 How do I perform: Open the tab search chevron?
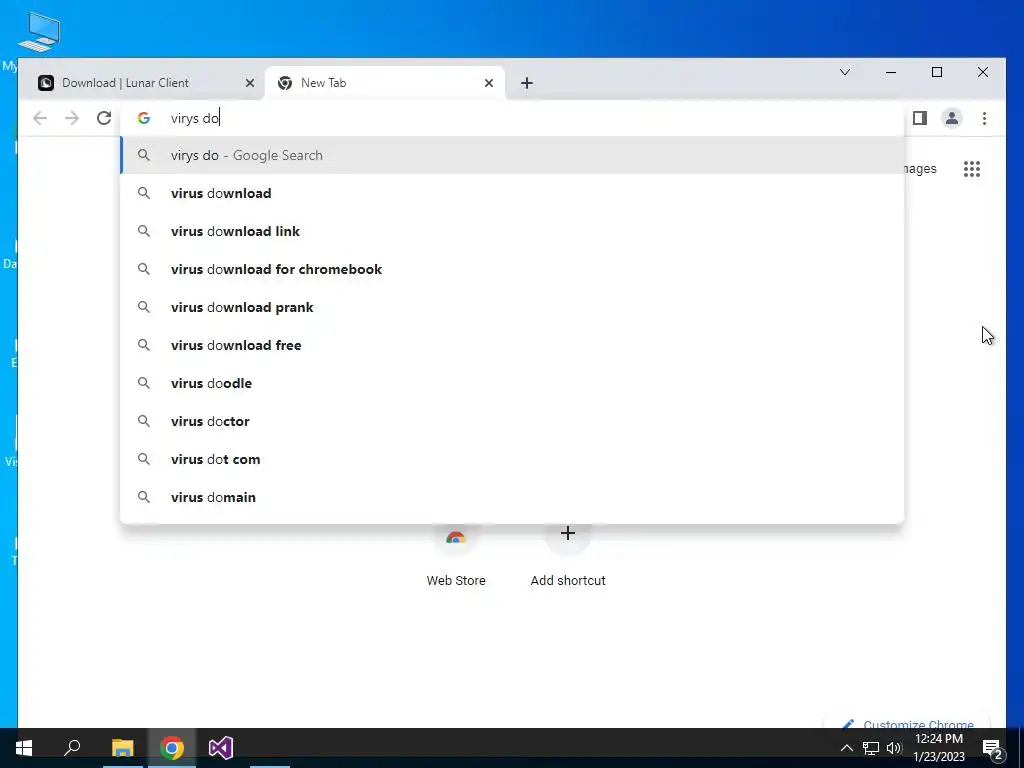click(844, 72)
